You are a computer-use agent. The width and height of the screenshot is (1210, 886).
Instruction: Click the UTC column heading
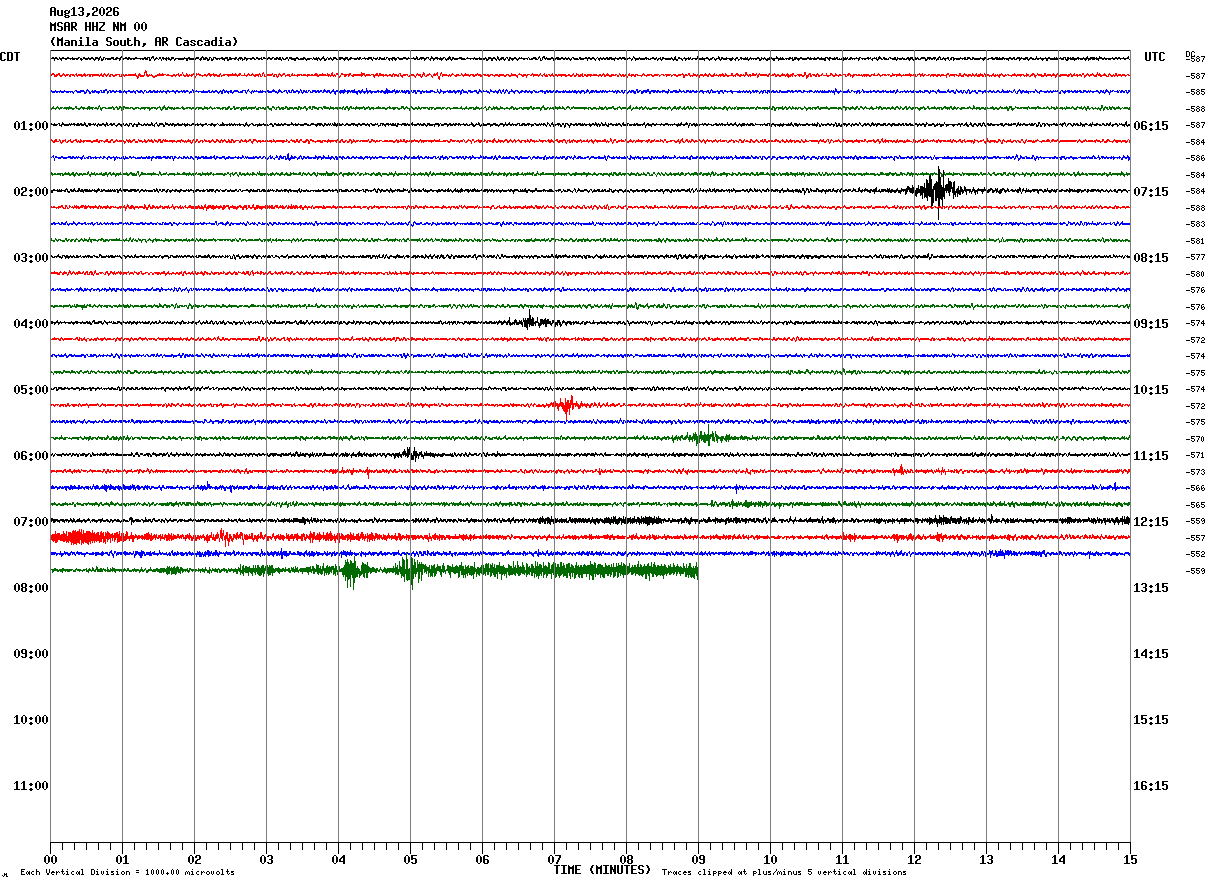1155,57
